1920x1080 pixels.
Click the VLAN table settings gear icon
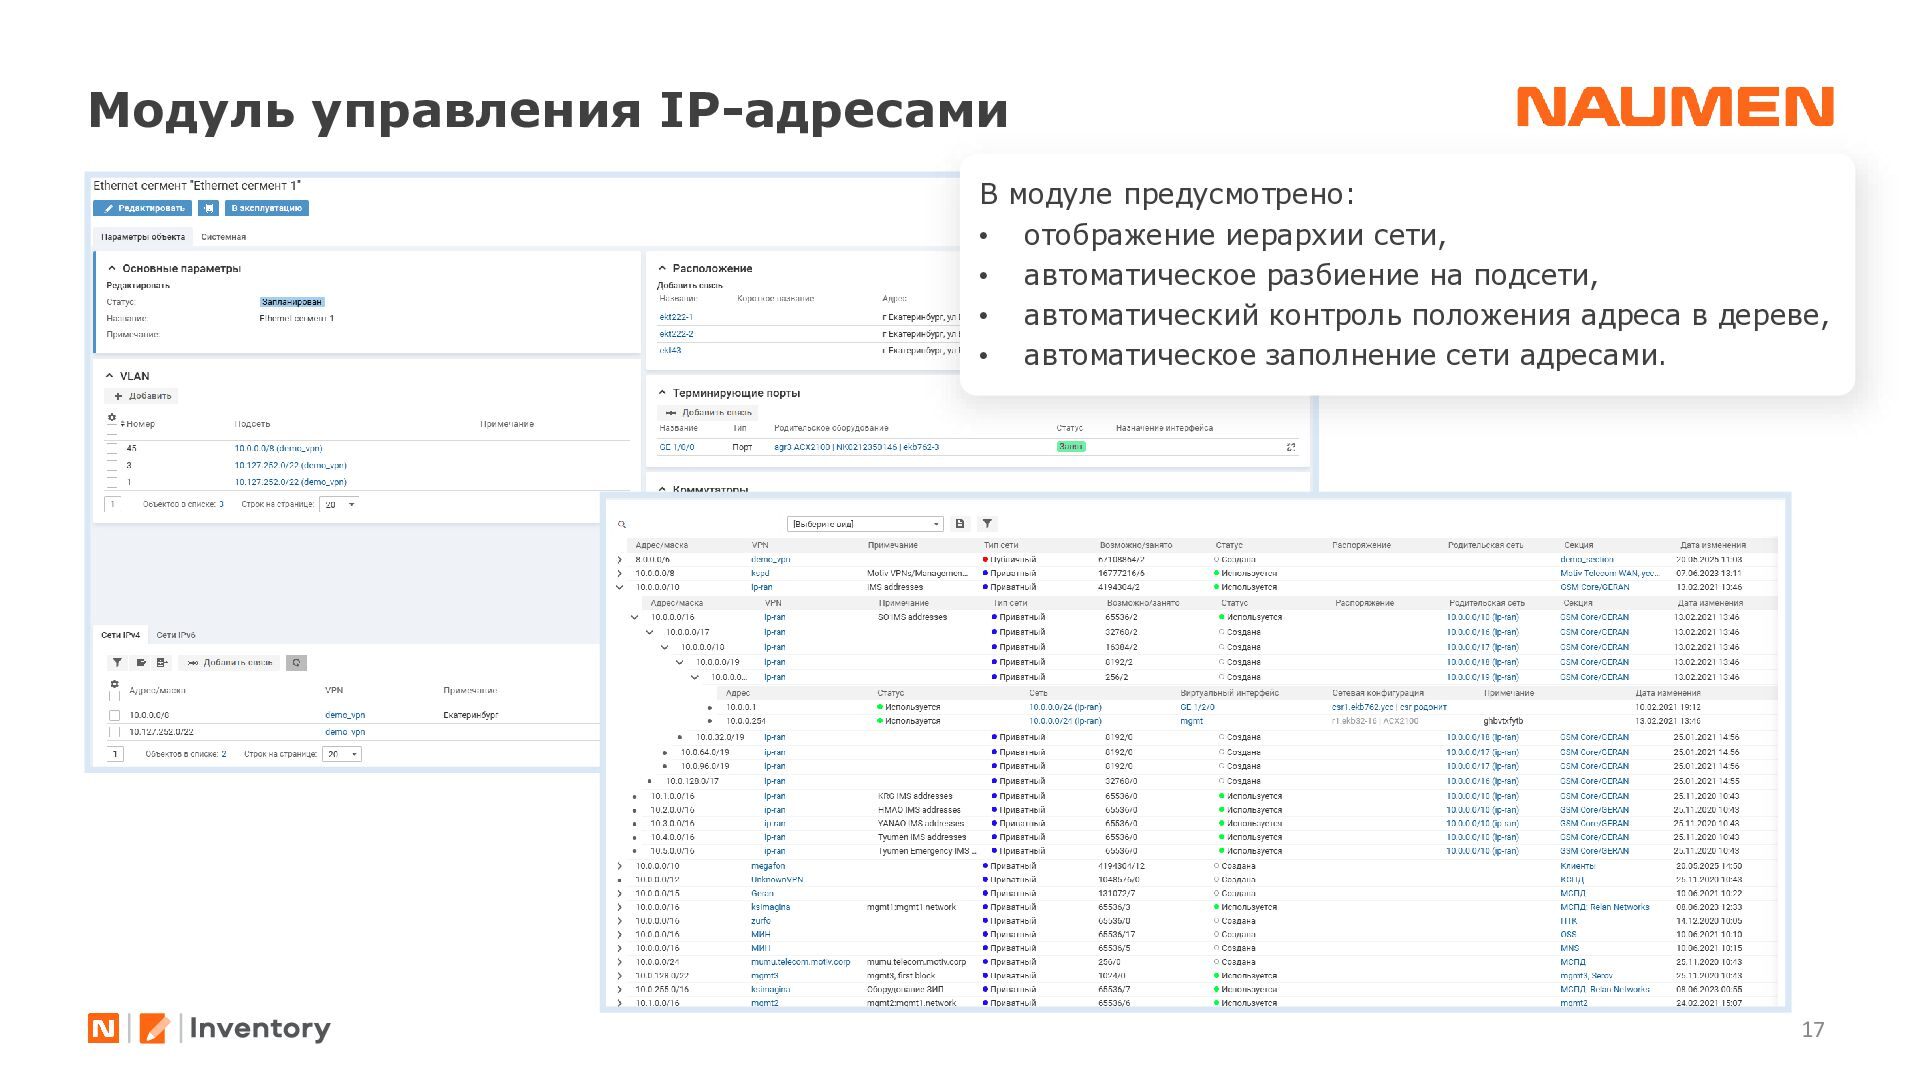tap(112, 417)
